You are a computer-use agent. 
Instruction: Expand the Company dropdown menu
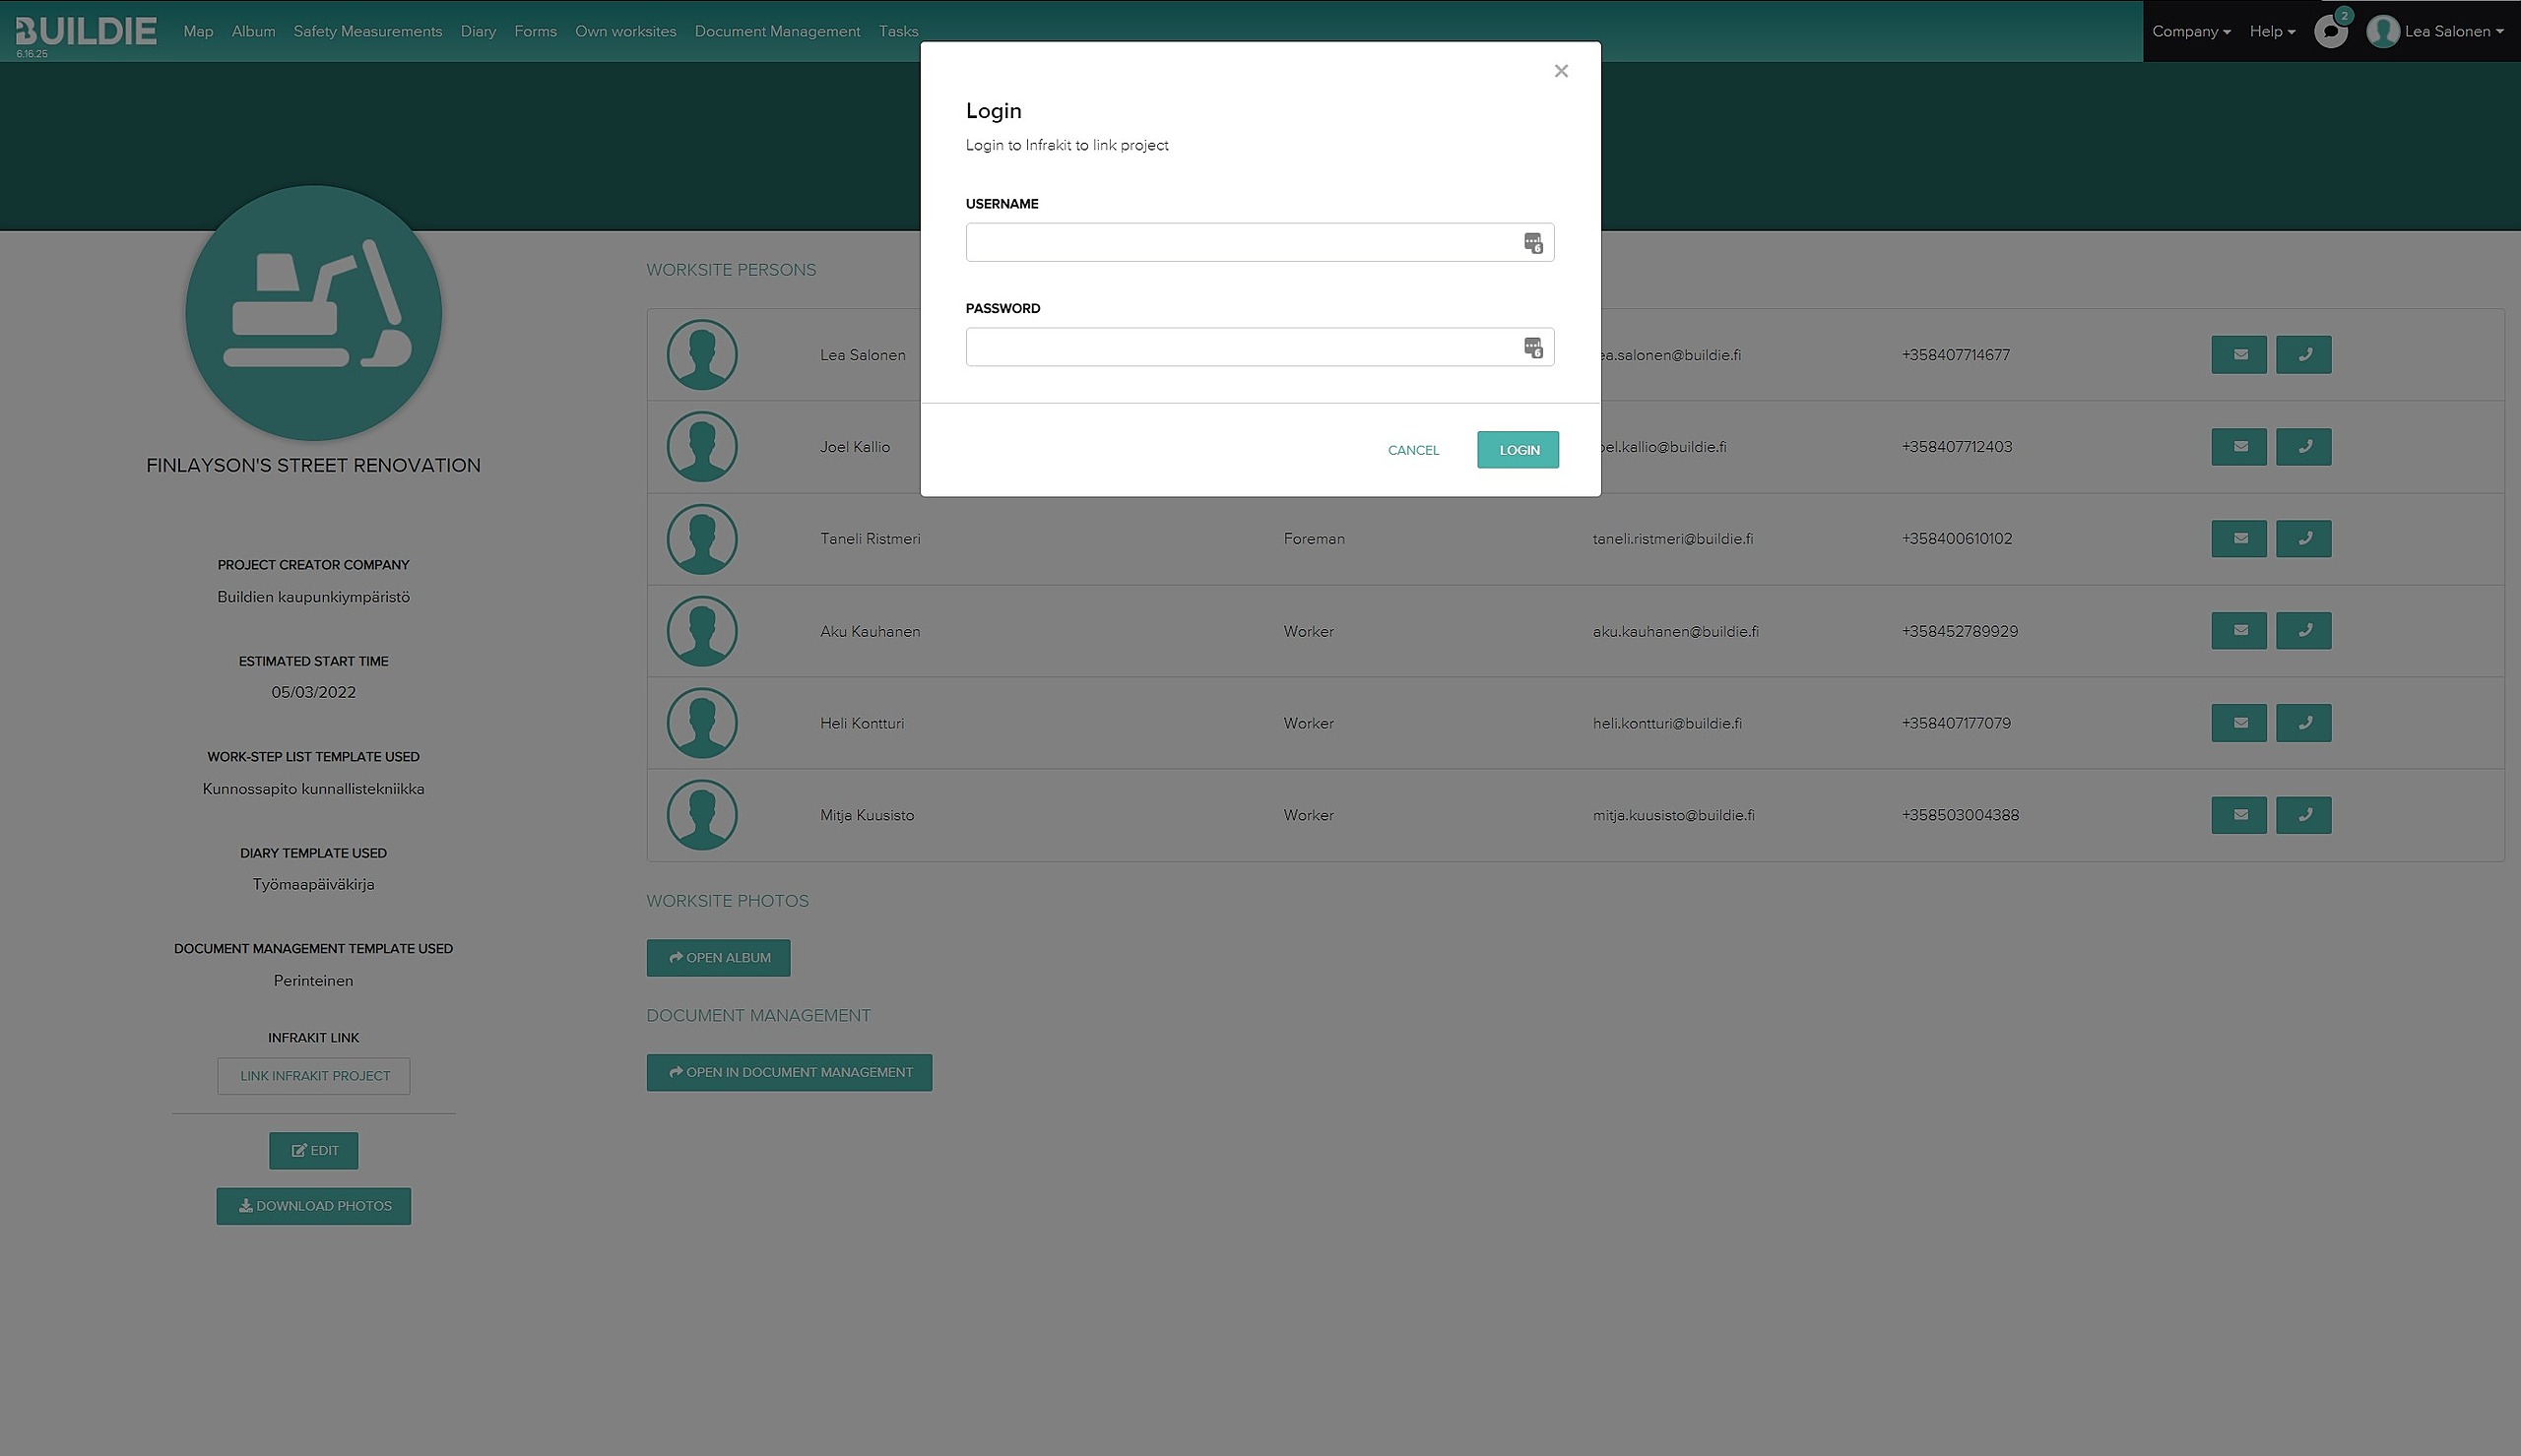[x=2190, y=31]
